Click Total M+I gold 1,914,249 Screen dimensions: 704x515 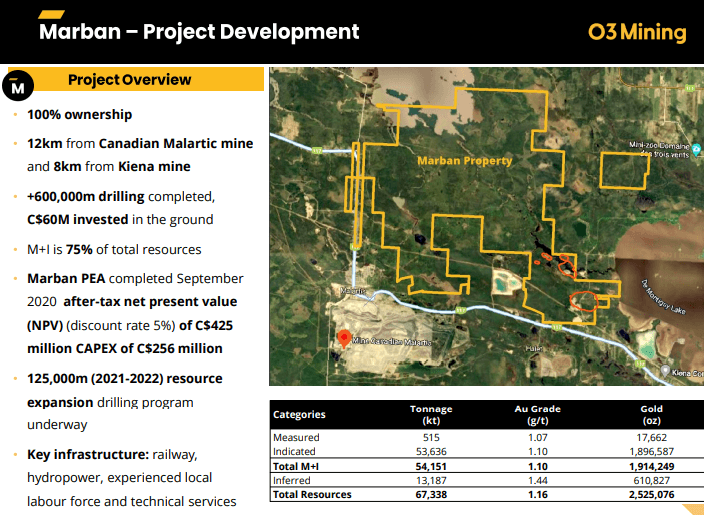(651, 467)
